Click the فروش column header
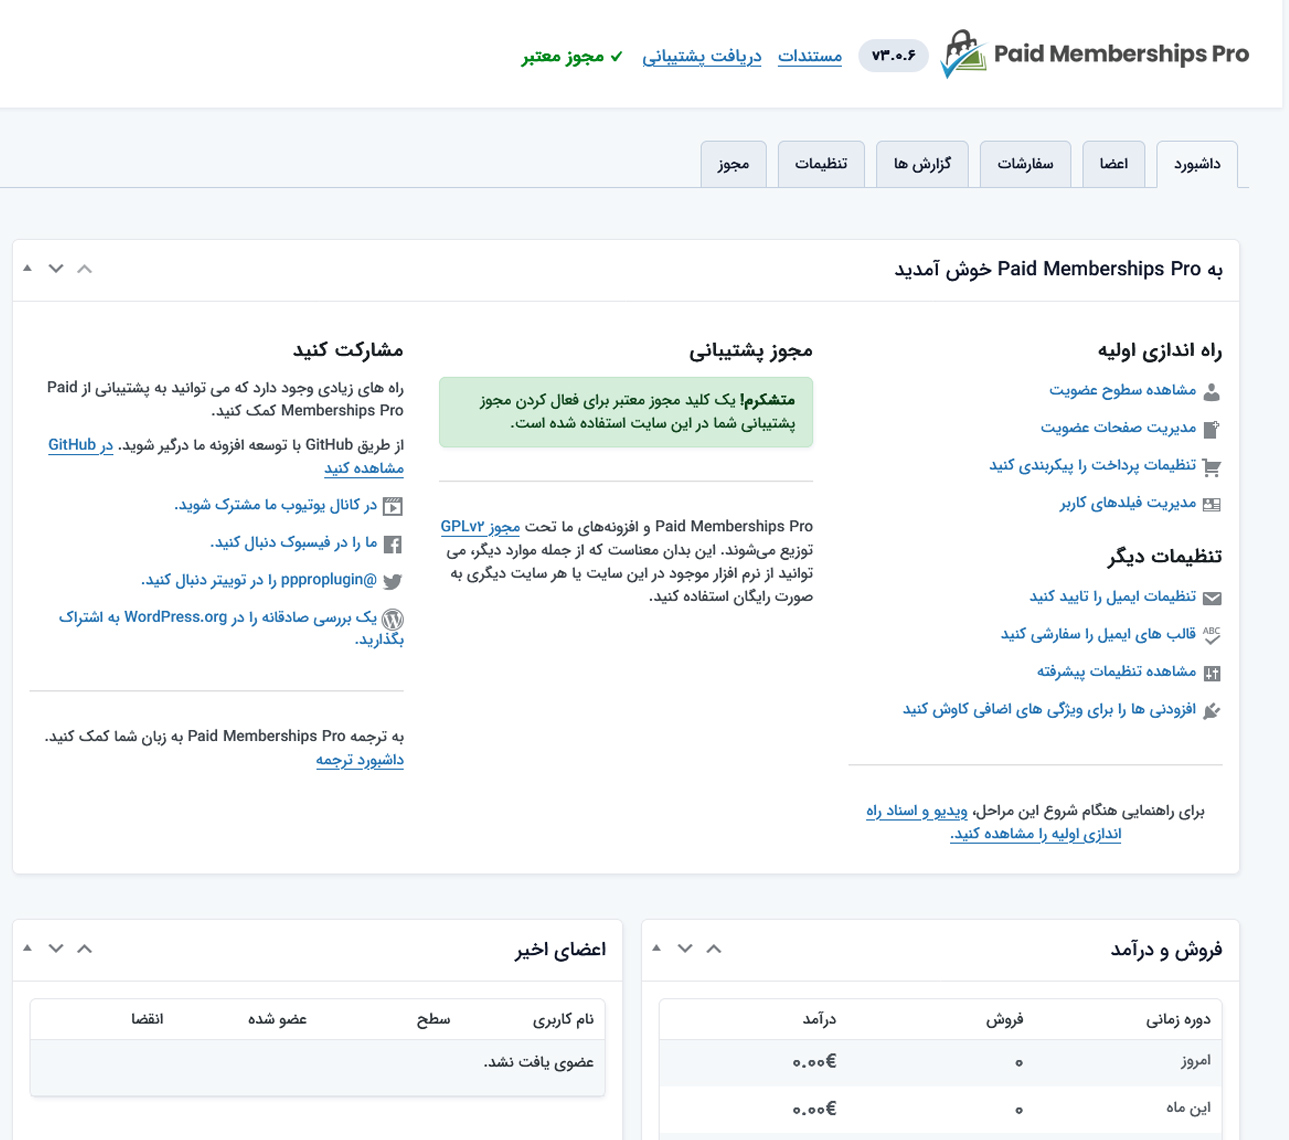The width and height of the screenshot is (1289, 1140). tap(1005, 1020)
